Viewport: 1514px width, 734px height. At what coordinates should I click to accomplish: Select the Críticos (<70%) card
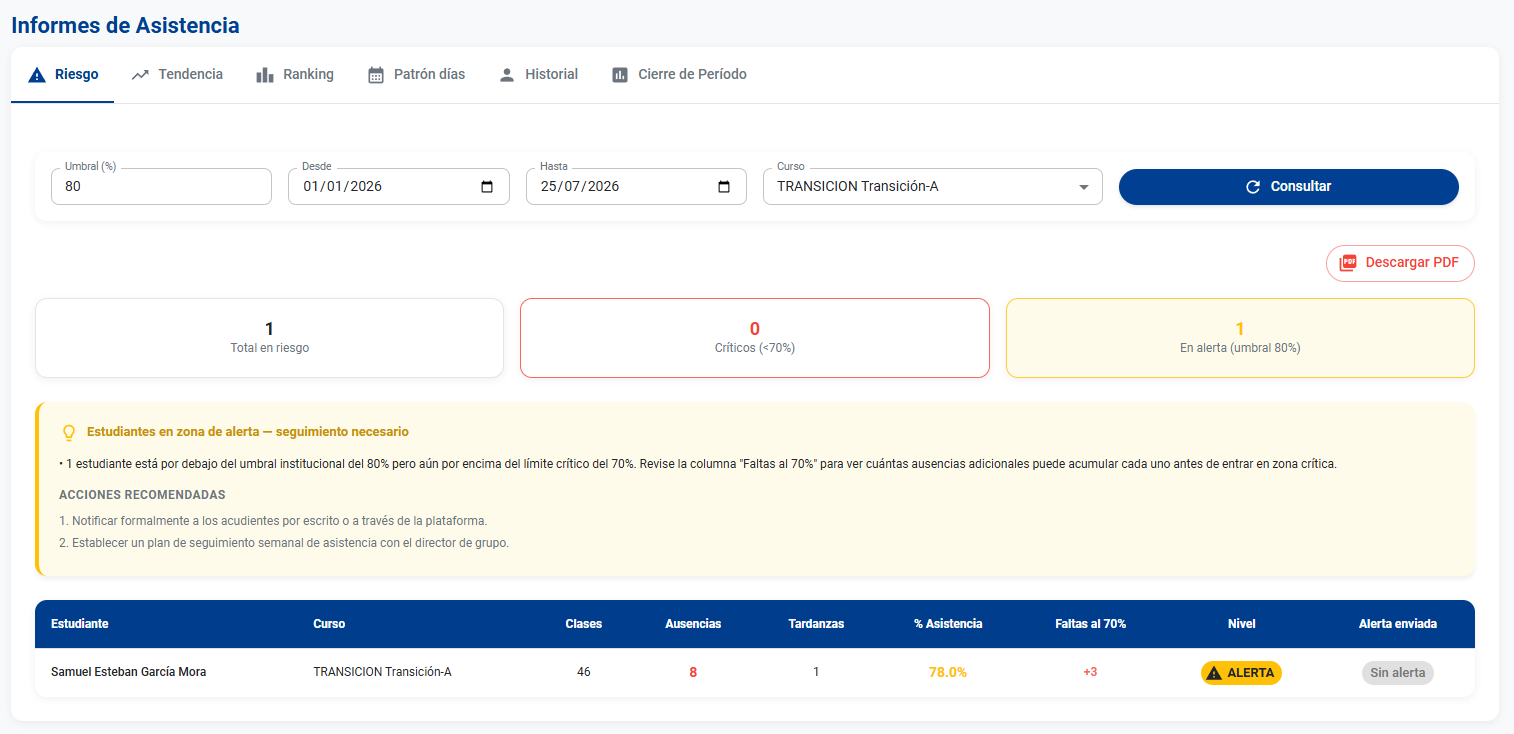coord(755,338)
